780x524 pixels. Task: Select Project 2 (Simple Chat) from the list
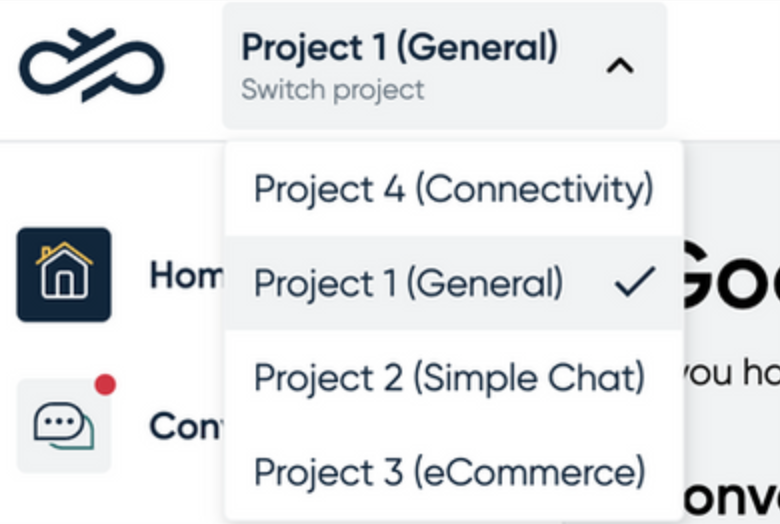pyautogui.click(x=453, y=377)
